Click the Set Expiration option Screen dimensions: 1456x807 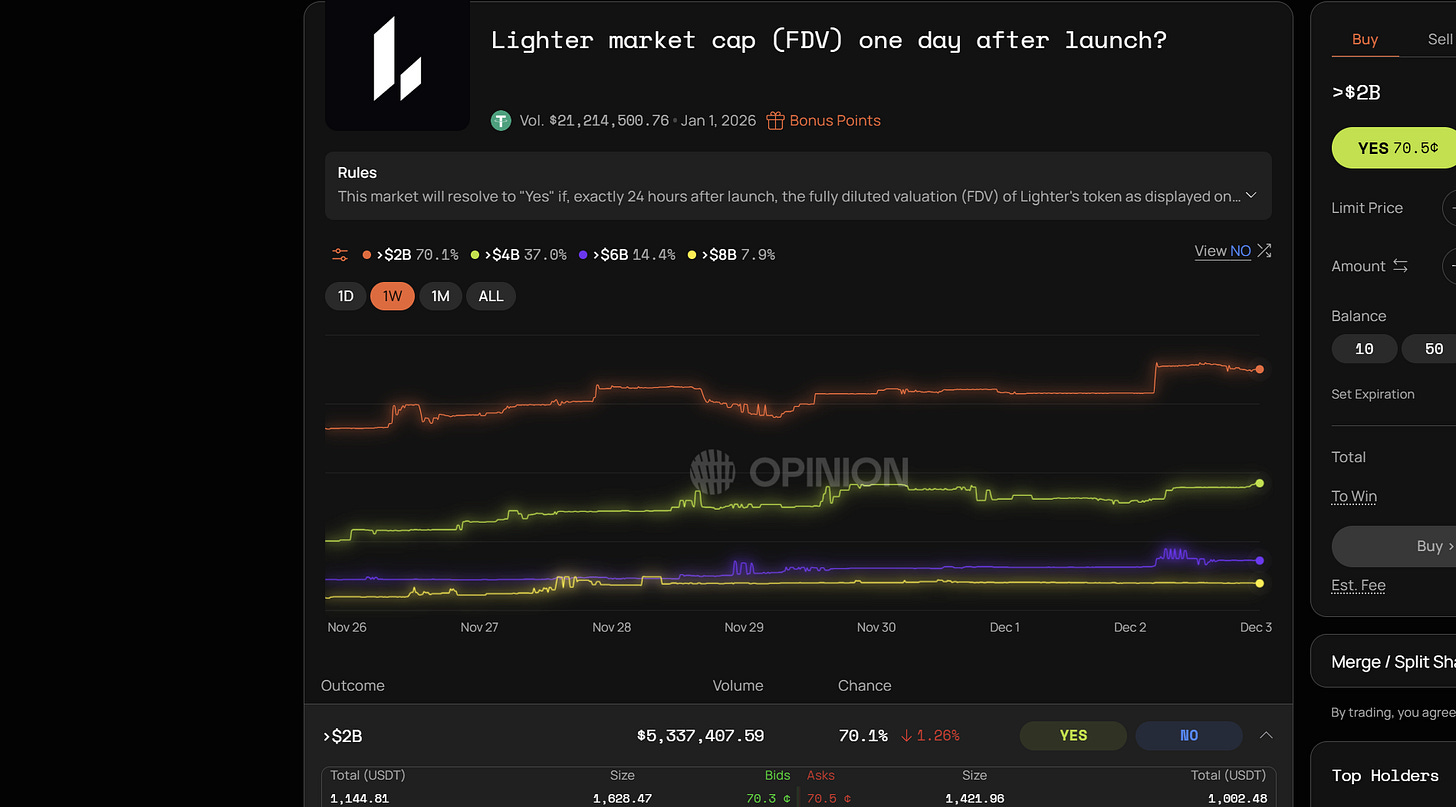1373,394
